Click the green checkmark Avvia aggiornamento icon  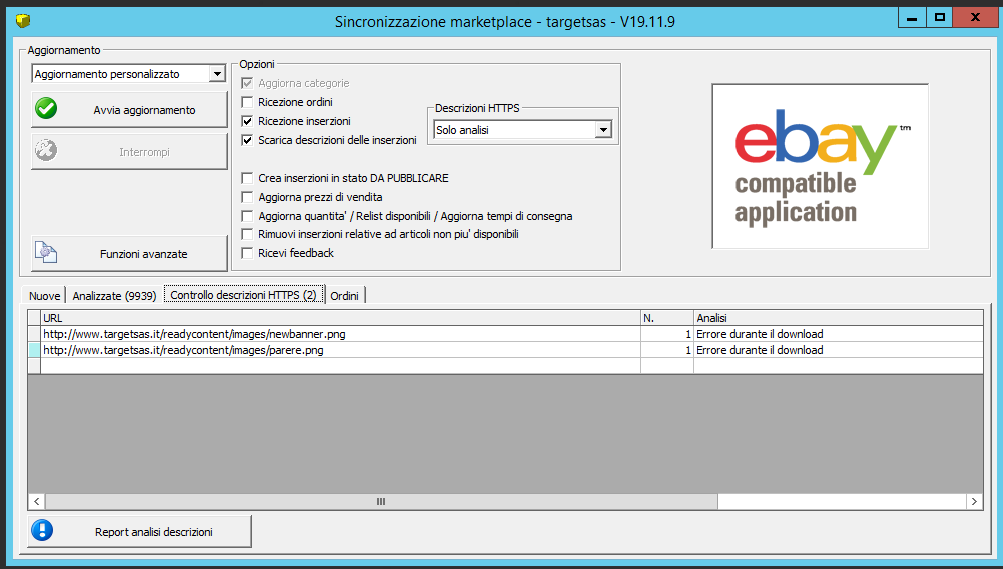[46, 109]
